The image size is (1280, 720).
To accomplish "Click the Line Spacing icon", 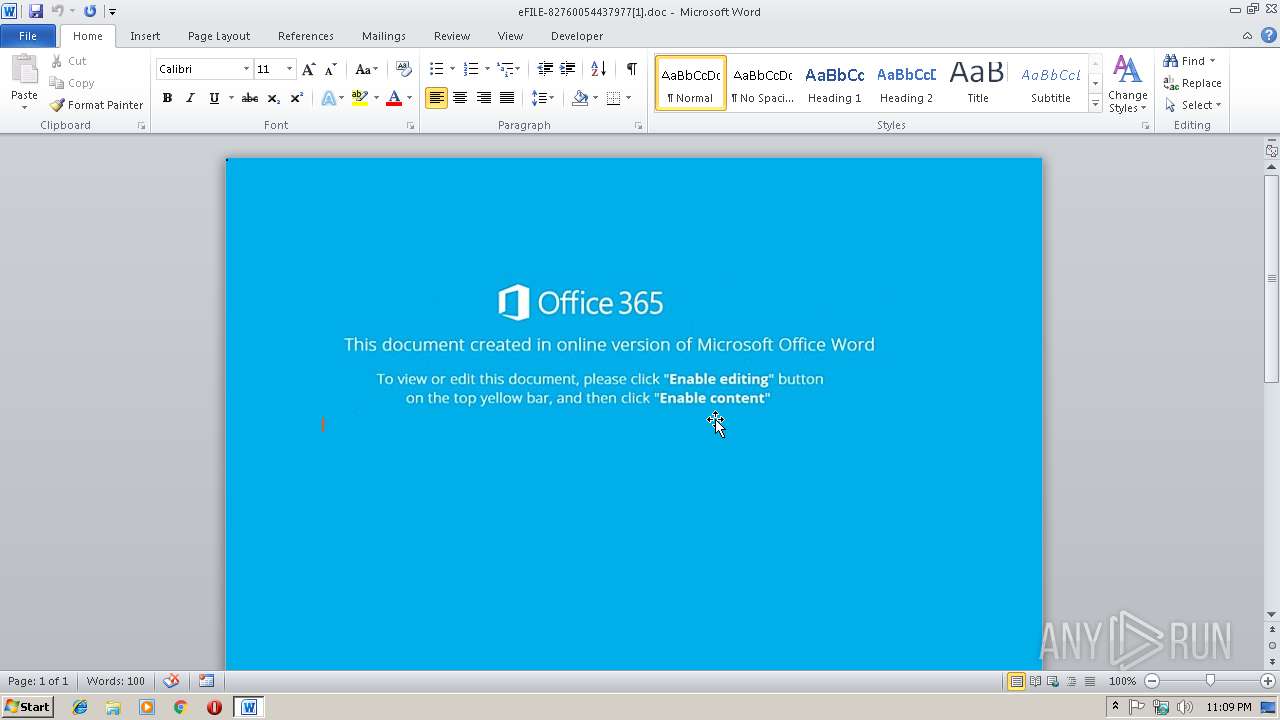I will click(538, 98).
